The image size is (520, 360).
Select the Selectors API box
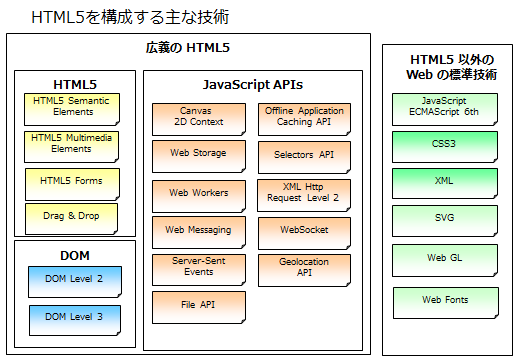[x=304, y=157]
